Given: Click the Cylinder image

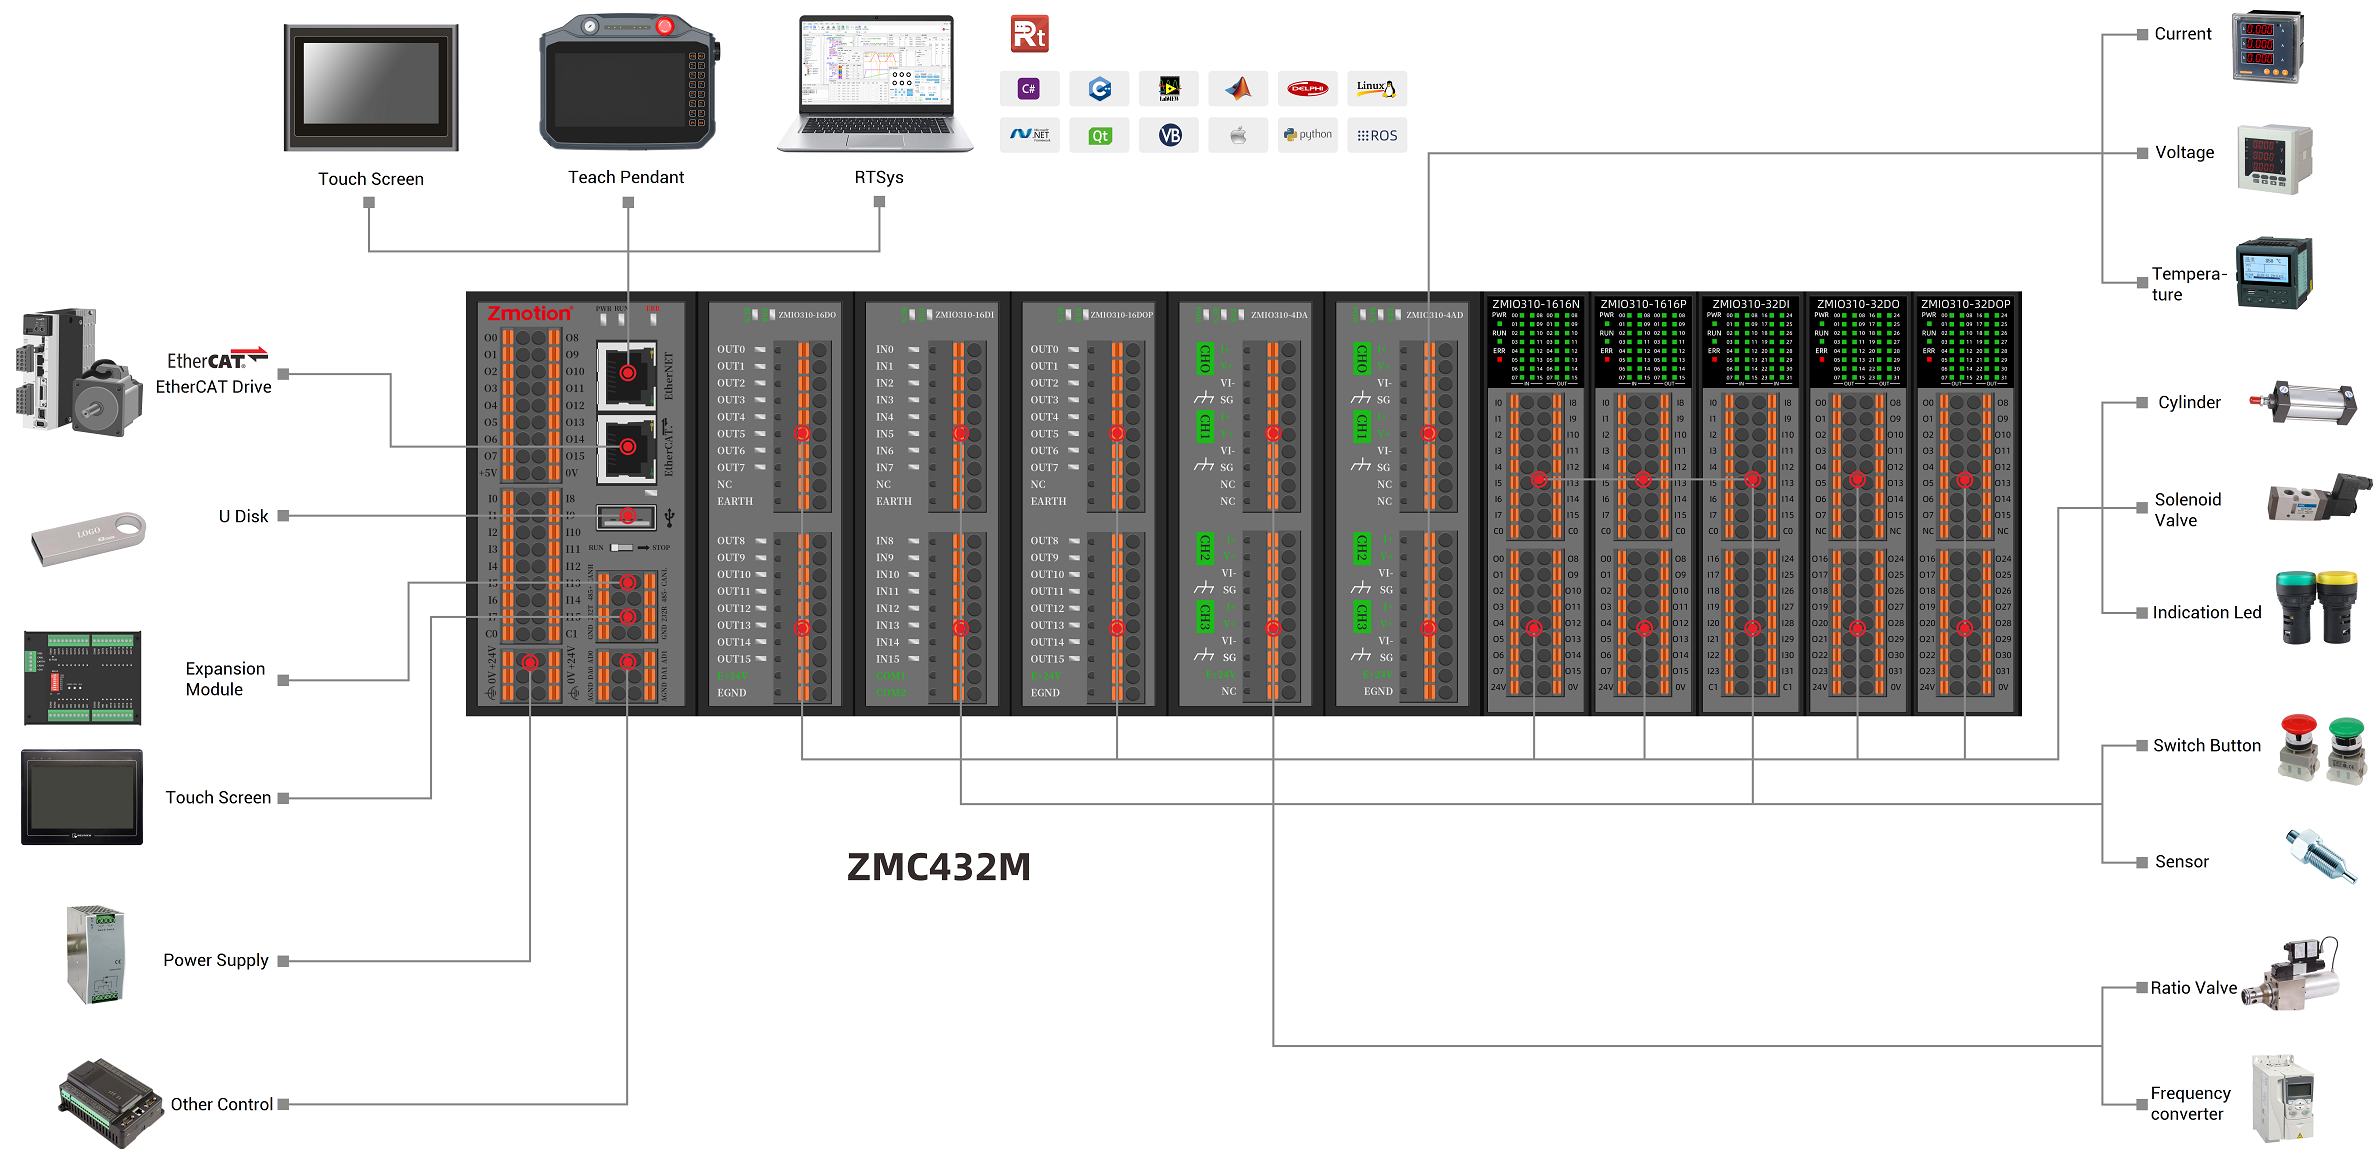Looking at the screenshot, I should pos(2303,402).
